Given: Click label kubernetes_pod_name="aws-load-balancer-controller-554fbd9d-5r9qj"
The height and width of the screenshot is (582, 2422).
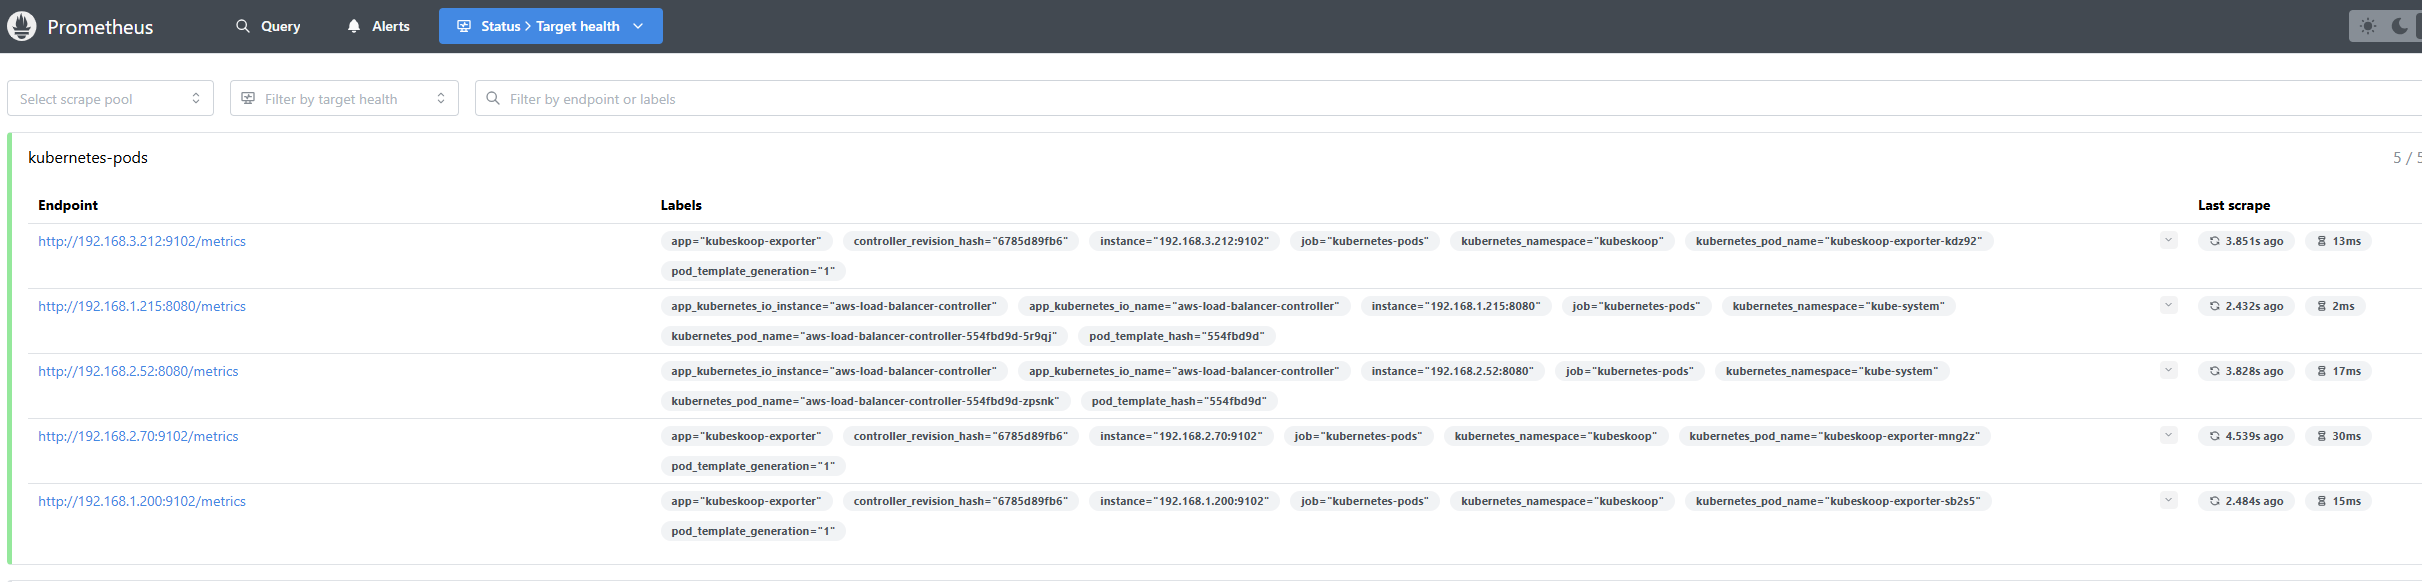Looking at the screenshot, I should coord(864,336).
